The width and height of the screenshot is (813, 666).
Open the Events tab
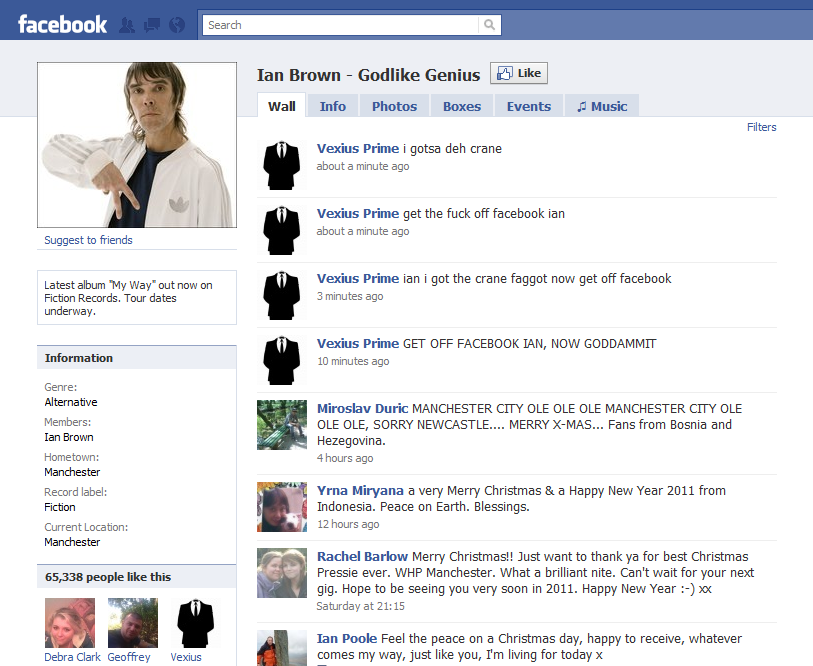528,105
